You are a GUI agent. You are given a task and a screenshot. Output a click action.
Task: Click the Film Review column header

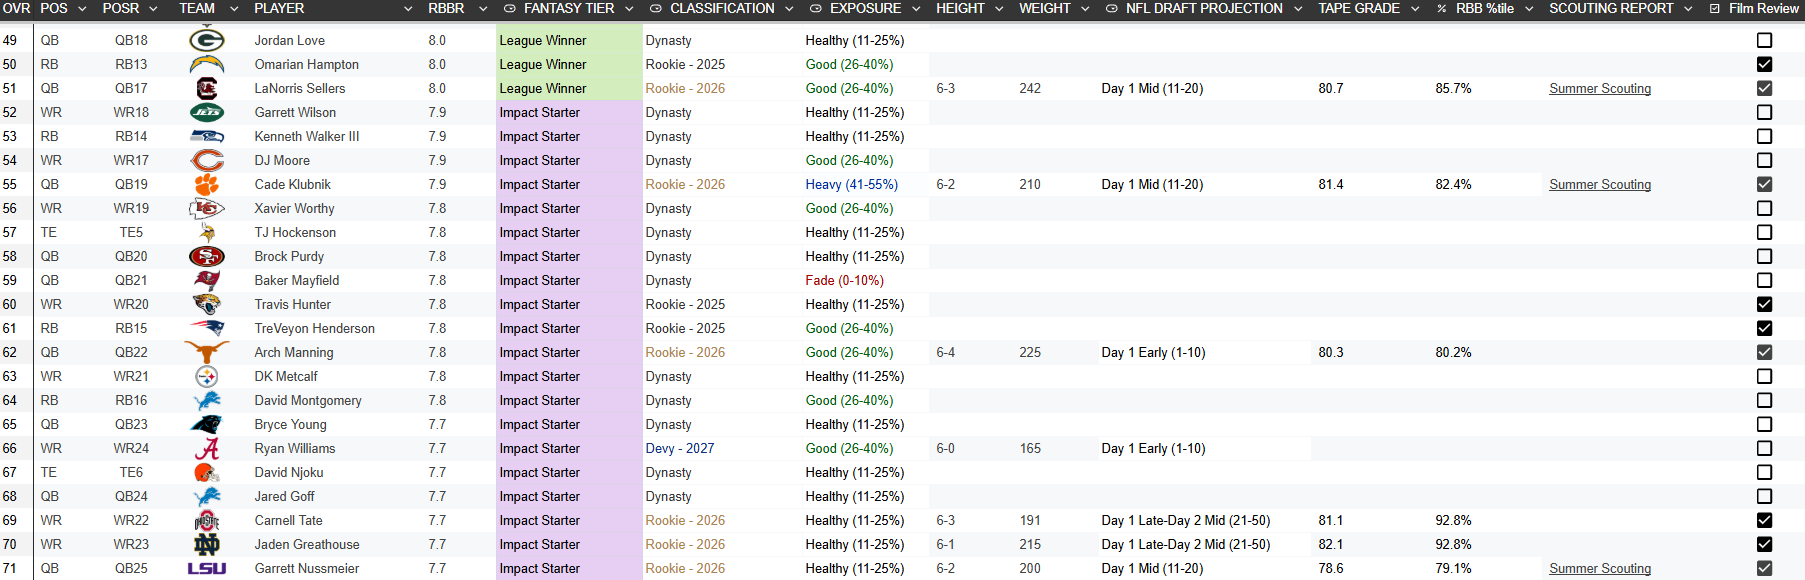1764,8
